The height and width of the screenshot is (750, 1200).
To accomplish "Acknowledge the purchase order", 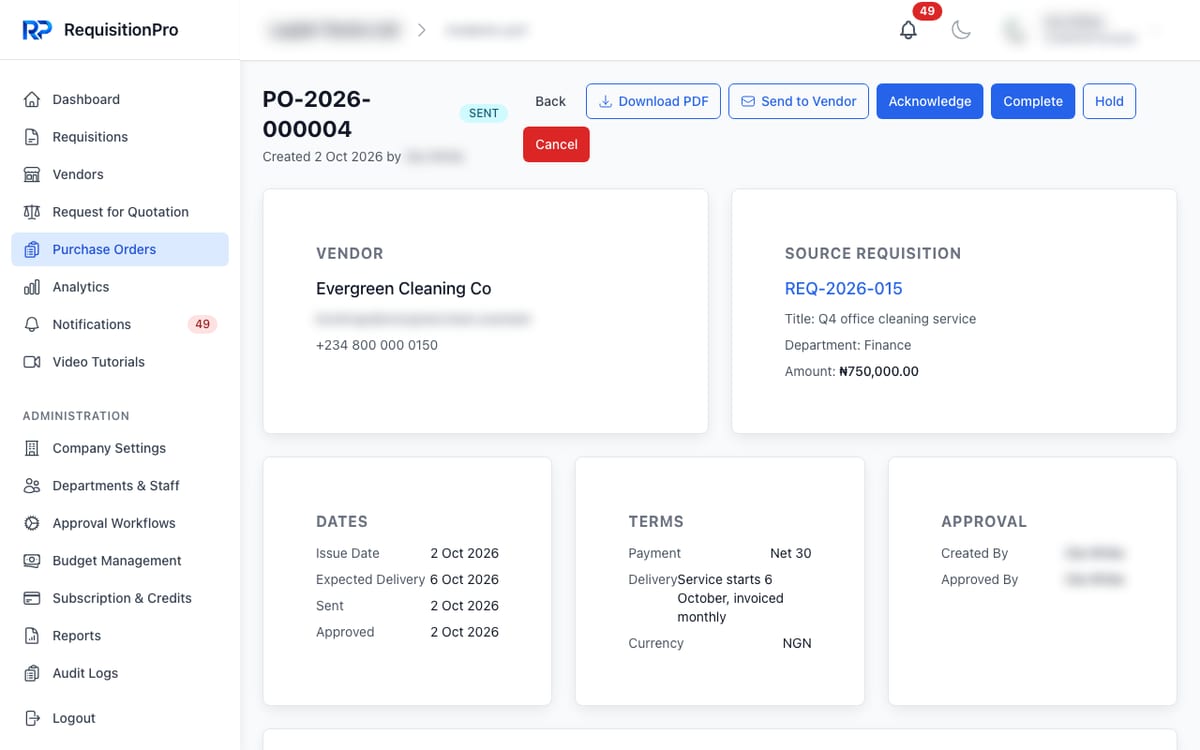I will (x=930, y=101).
